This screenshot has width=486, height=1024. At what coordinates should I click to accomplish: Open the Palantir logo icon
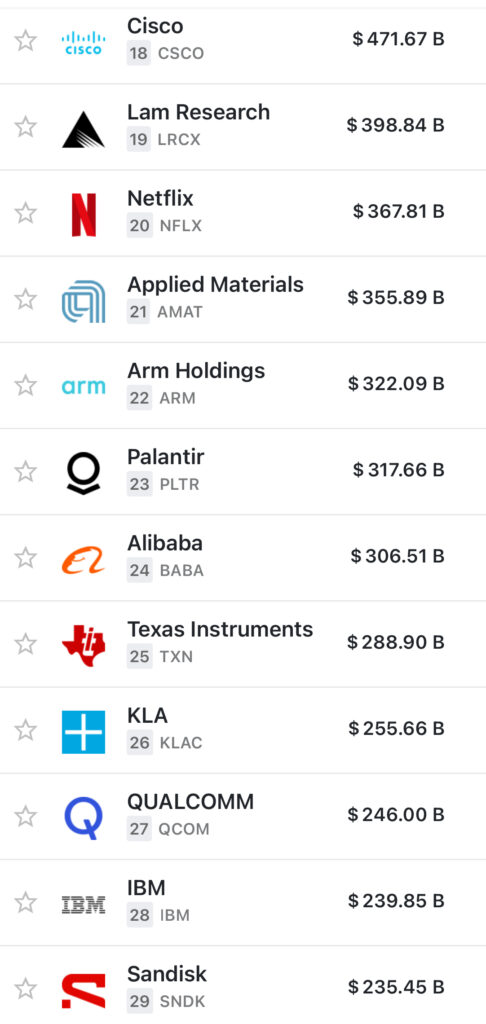click(x=83, y=473)
